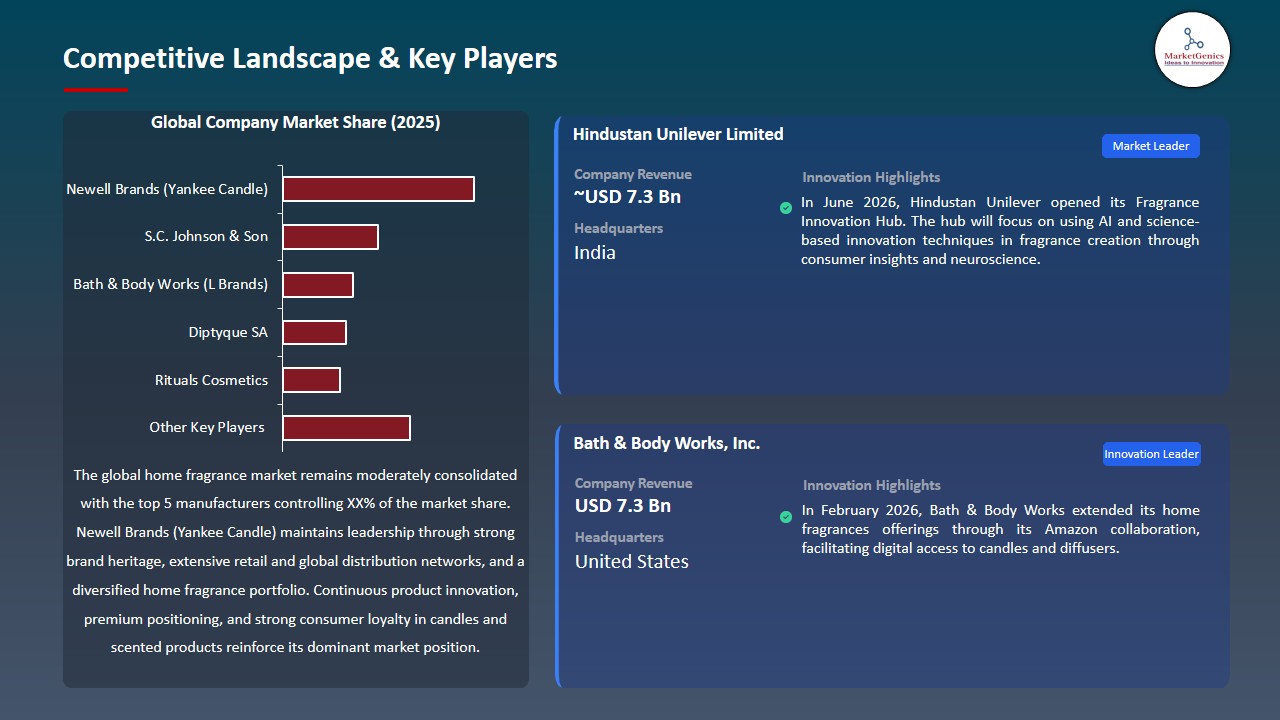Click the Bath & Body Works, Inc. heading
Screen dimensions: 1280x720
coord(666,443)
